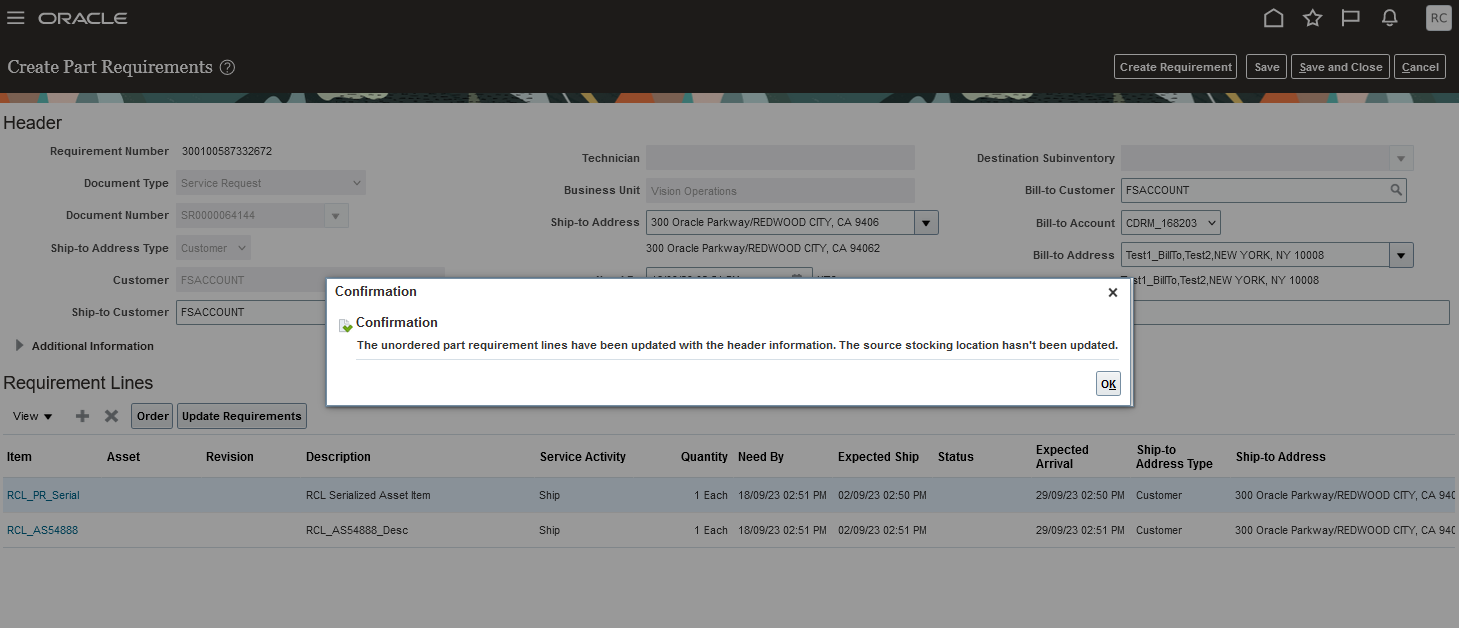Open the Bill-to Address dropdown arrow
Viewport: 1459px width, 628px height.
tap(1401, 255)
